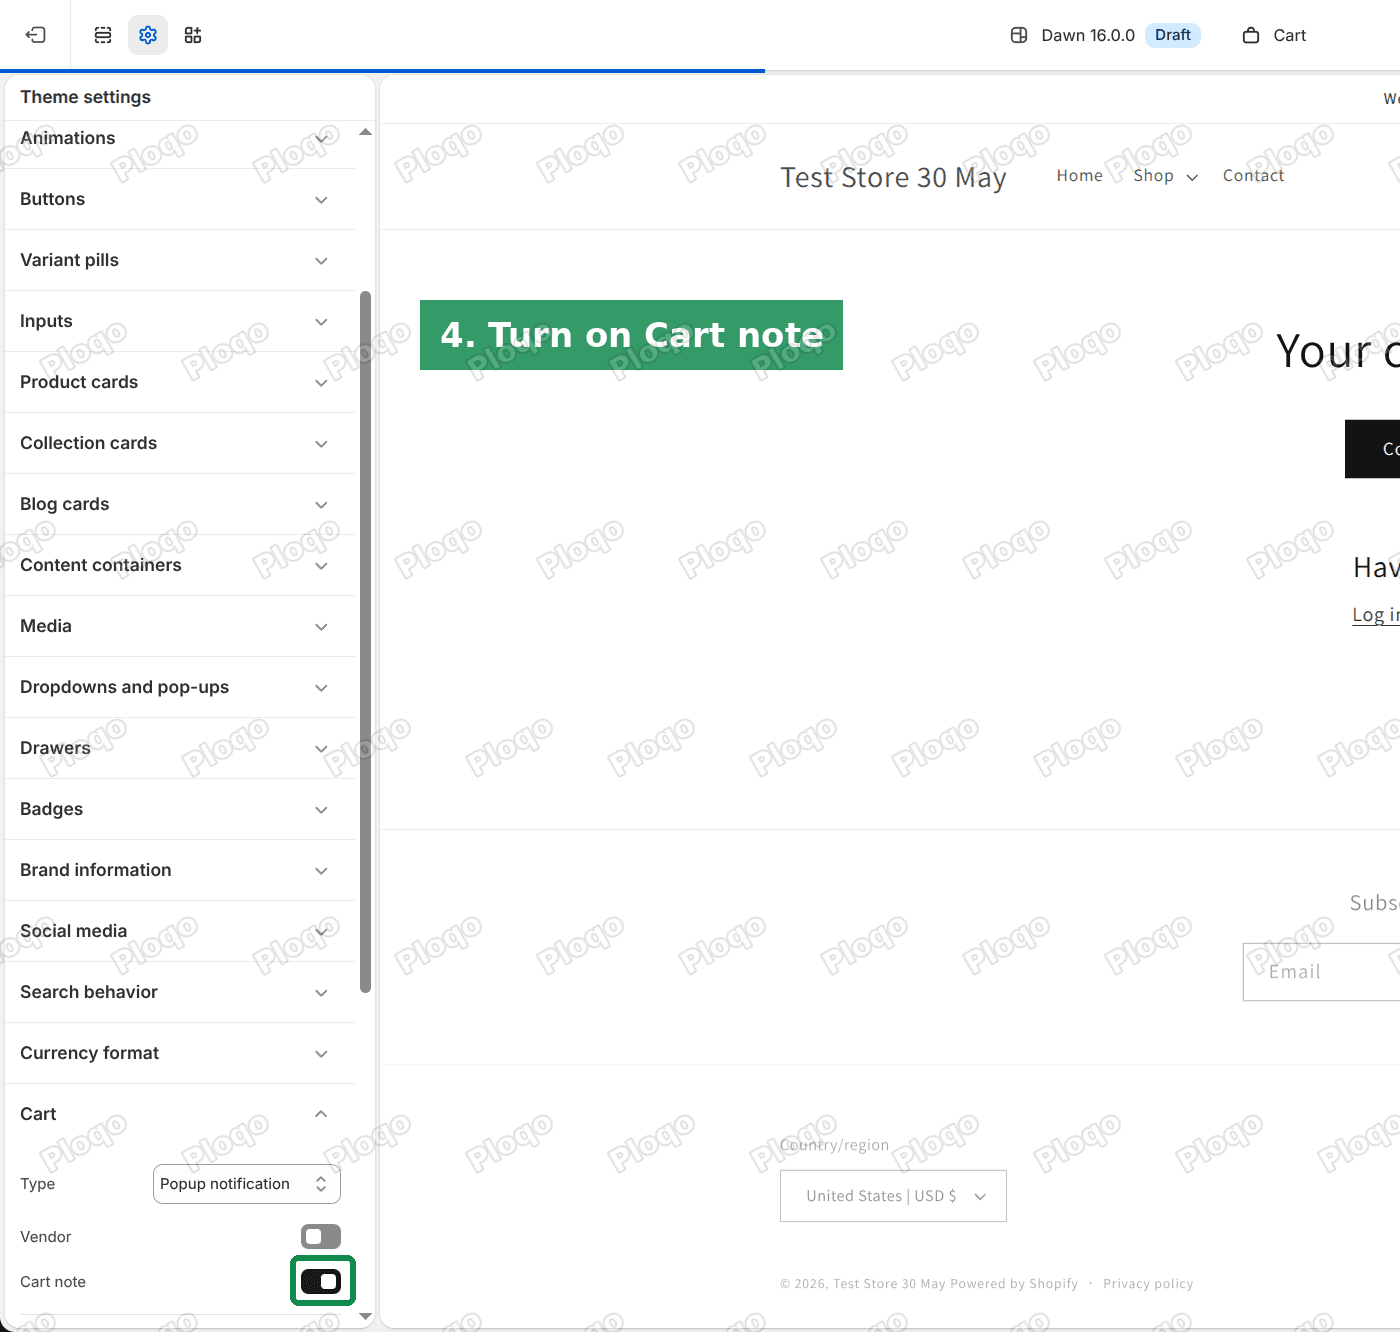Open the Sections panel icon
Viewport: 1400px width, 1332px height.
pos(103,35)
